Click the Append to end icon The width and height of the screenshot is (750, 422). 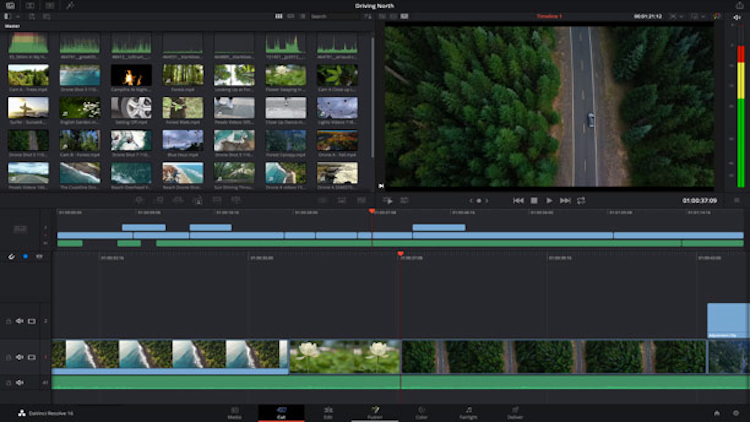coord(159,200)
